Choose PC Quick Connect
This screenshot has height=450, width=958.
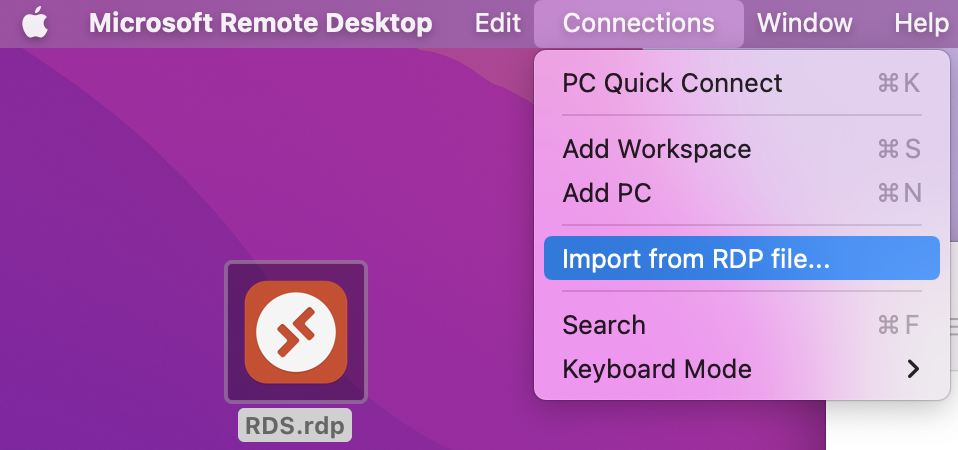(x=672, y=83)
